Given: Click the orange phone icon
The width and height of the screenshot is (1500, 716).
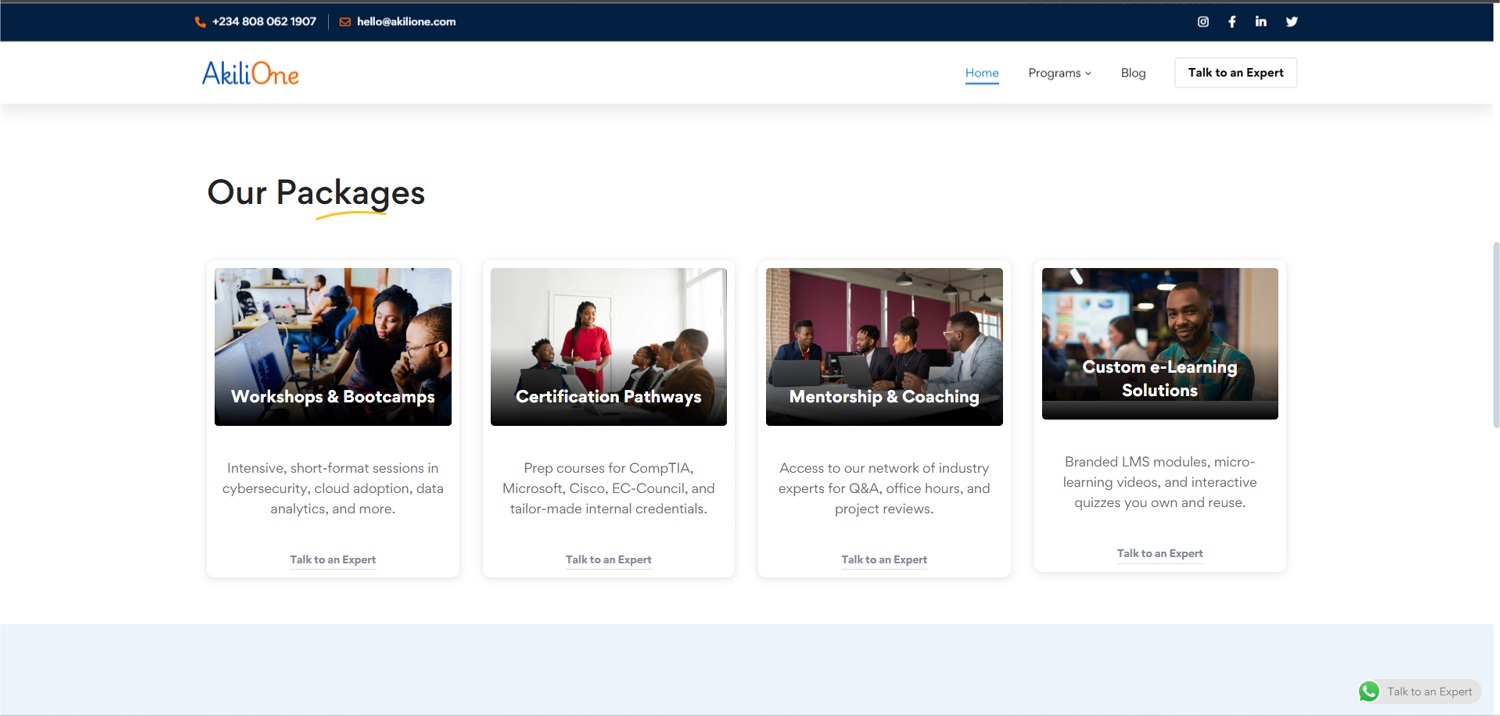Looking at the screenshot, I should point(200,22).
